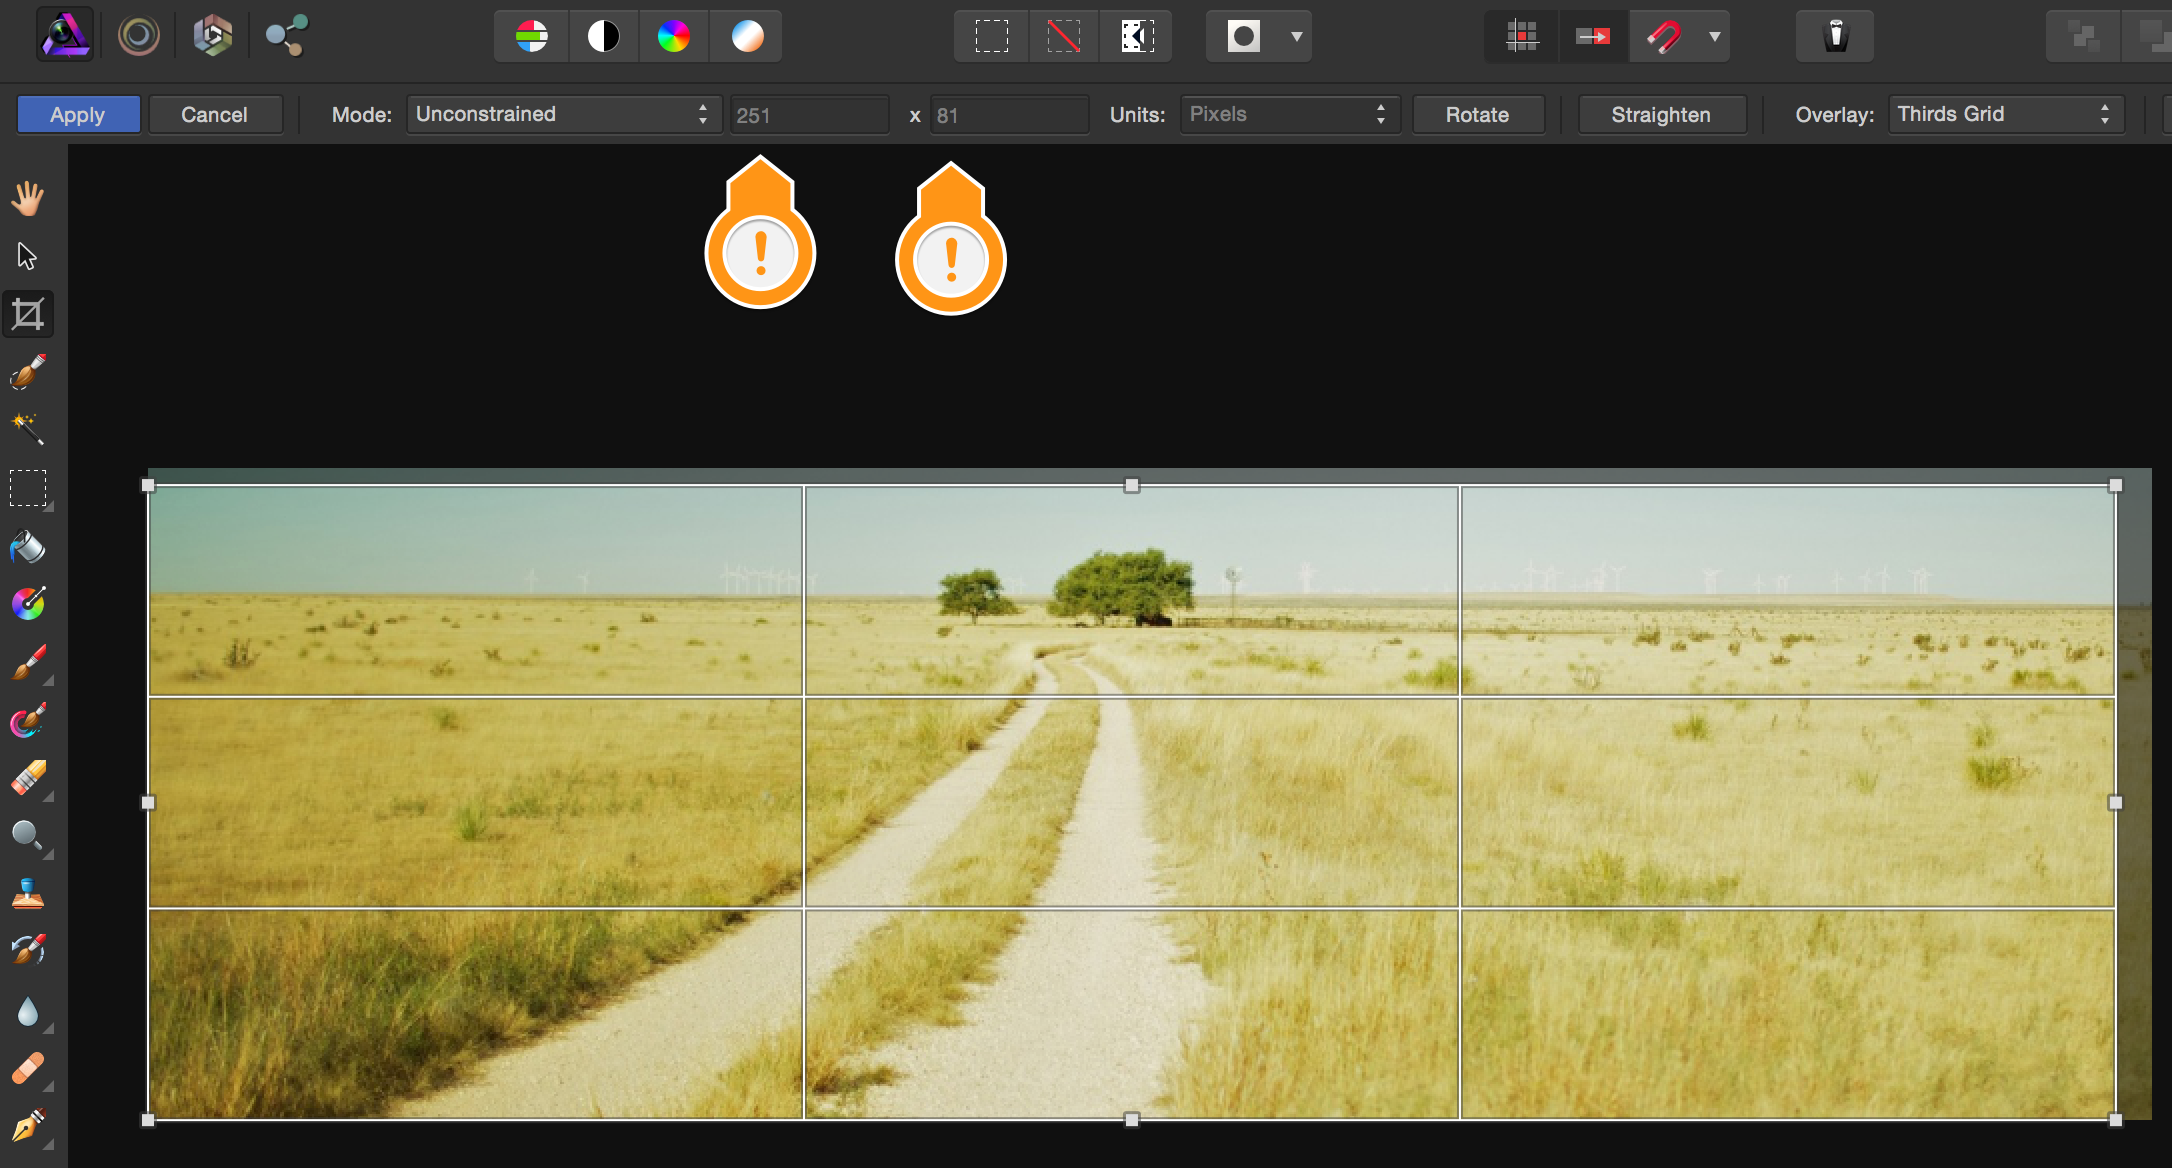Select the Clone stamp tool
Screen dimensions: 2172x1168
point(28,893)
